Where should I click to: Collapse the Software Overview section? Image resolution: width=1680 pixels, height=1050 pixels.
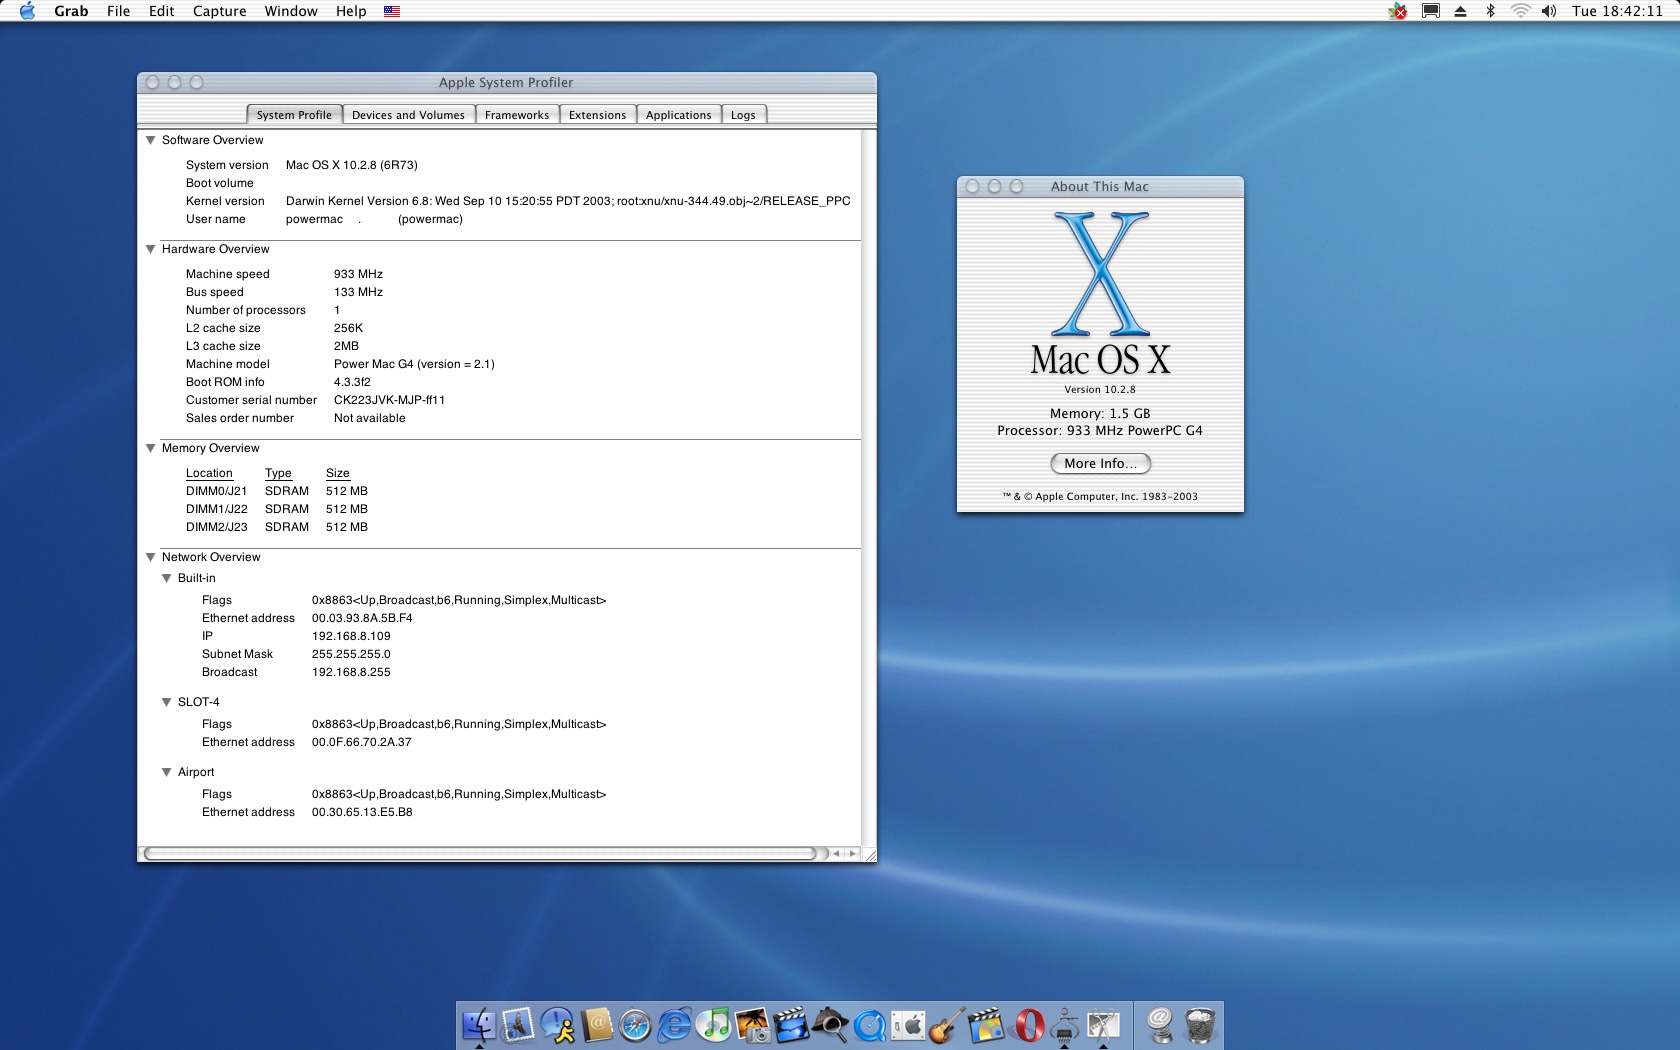click(151, 140)
